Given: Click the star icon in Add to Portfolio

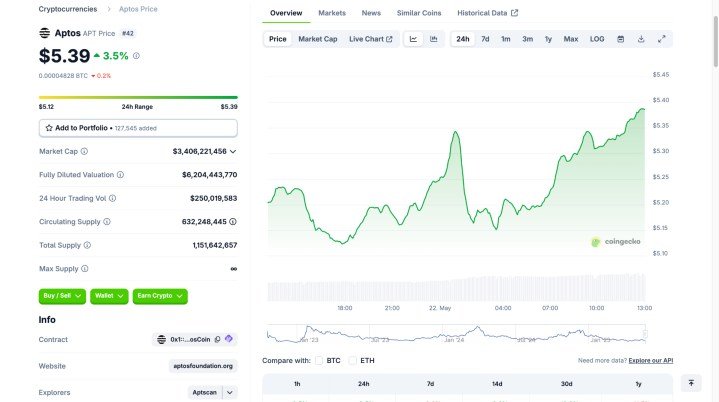Looking at the screenshot, I should click(x=49, y=128).
